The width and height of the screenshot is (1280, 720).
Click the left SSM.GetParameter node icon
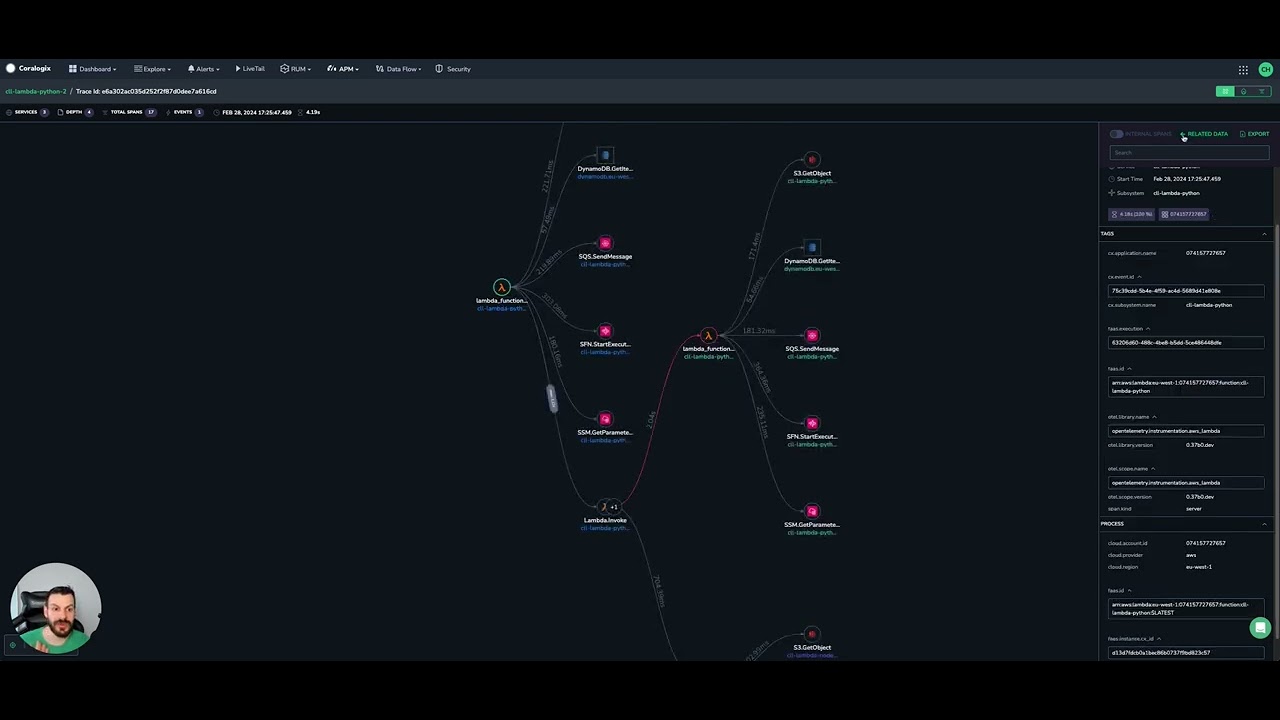(x=605, y=419)
